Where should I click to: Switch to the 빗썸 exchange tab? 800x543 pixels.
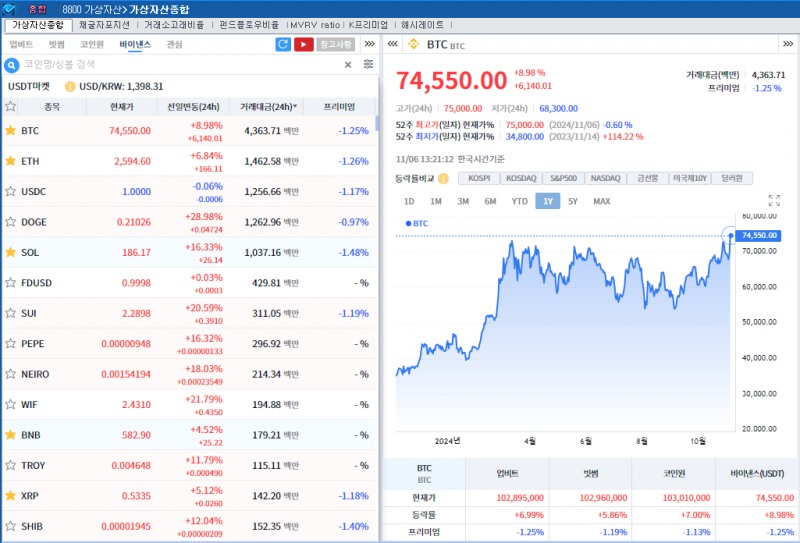(57, 44)
